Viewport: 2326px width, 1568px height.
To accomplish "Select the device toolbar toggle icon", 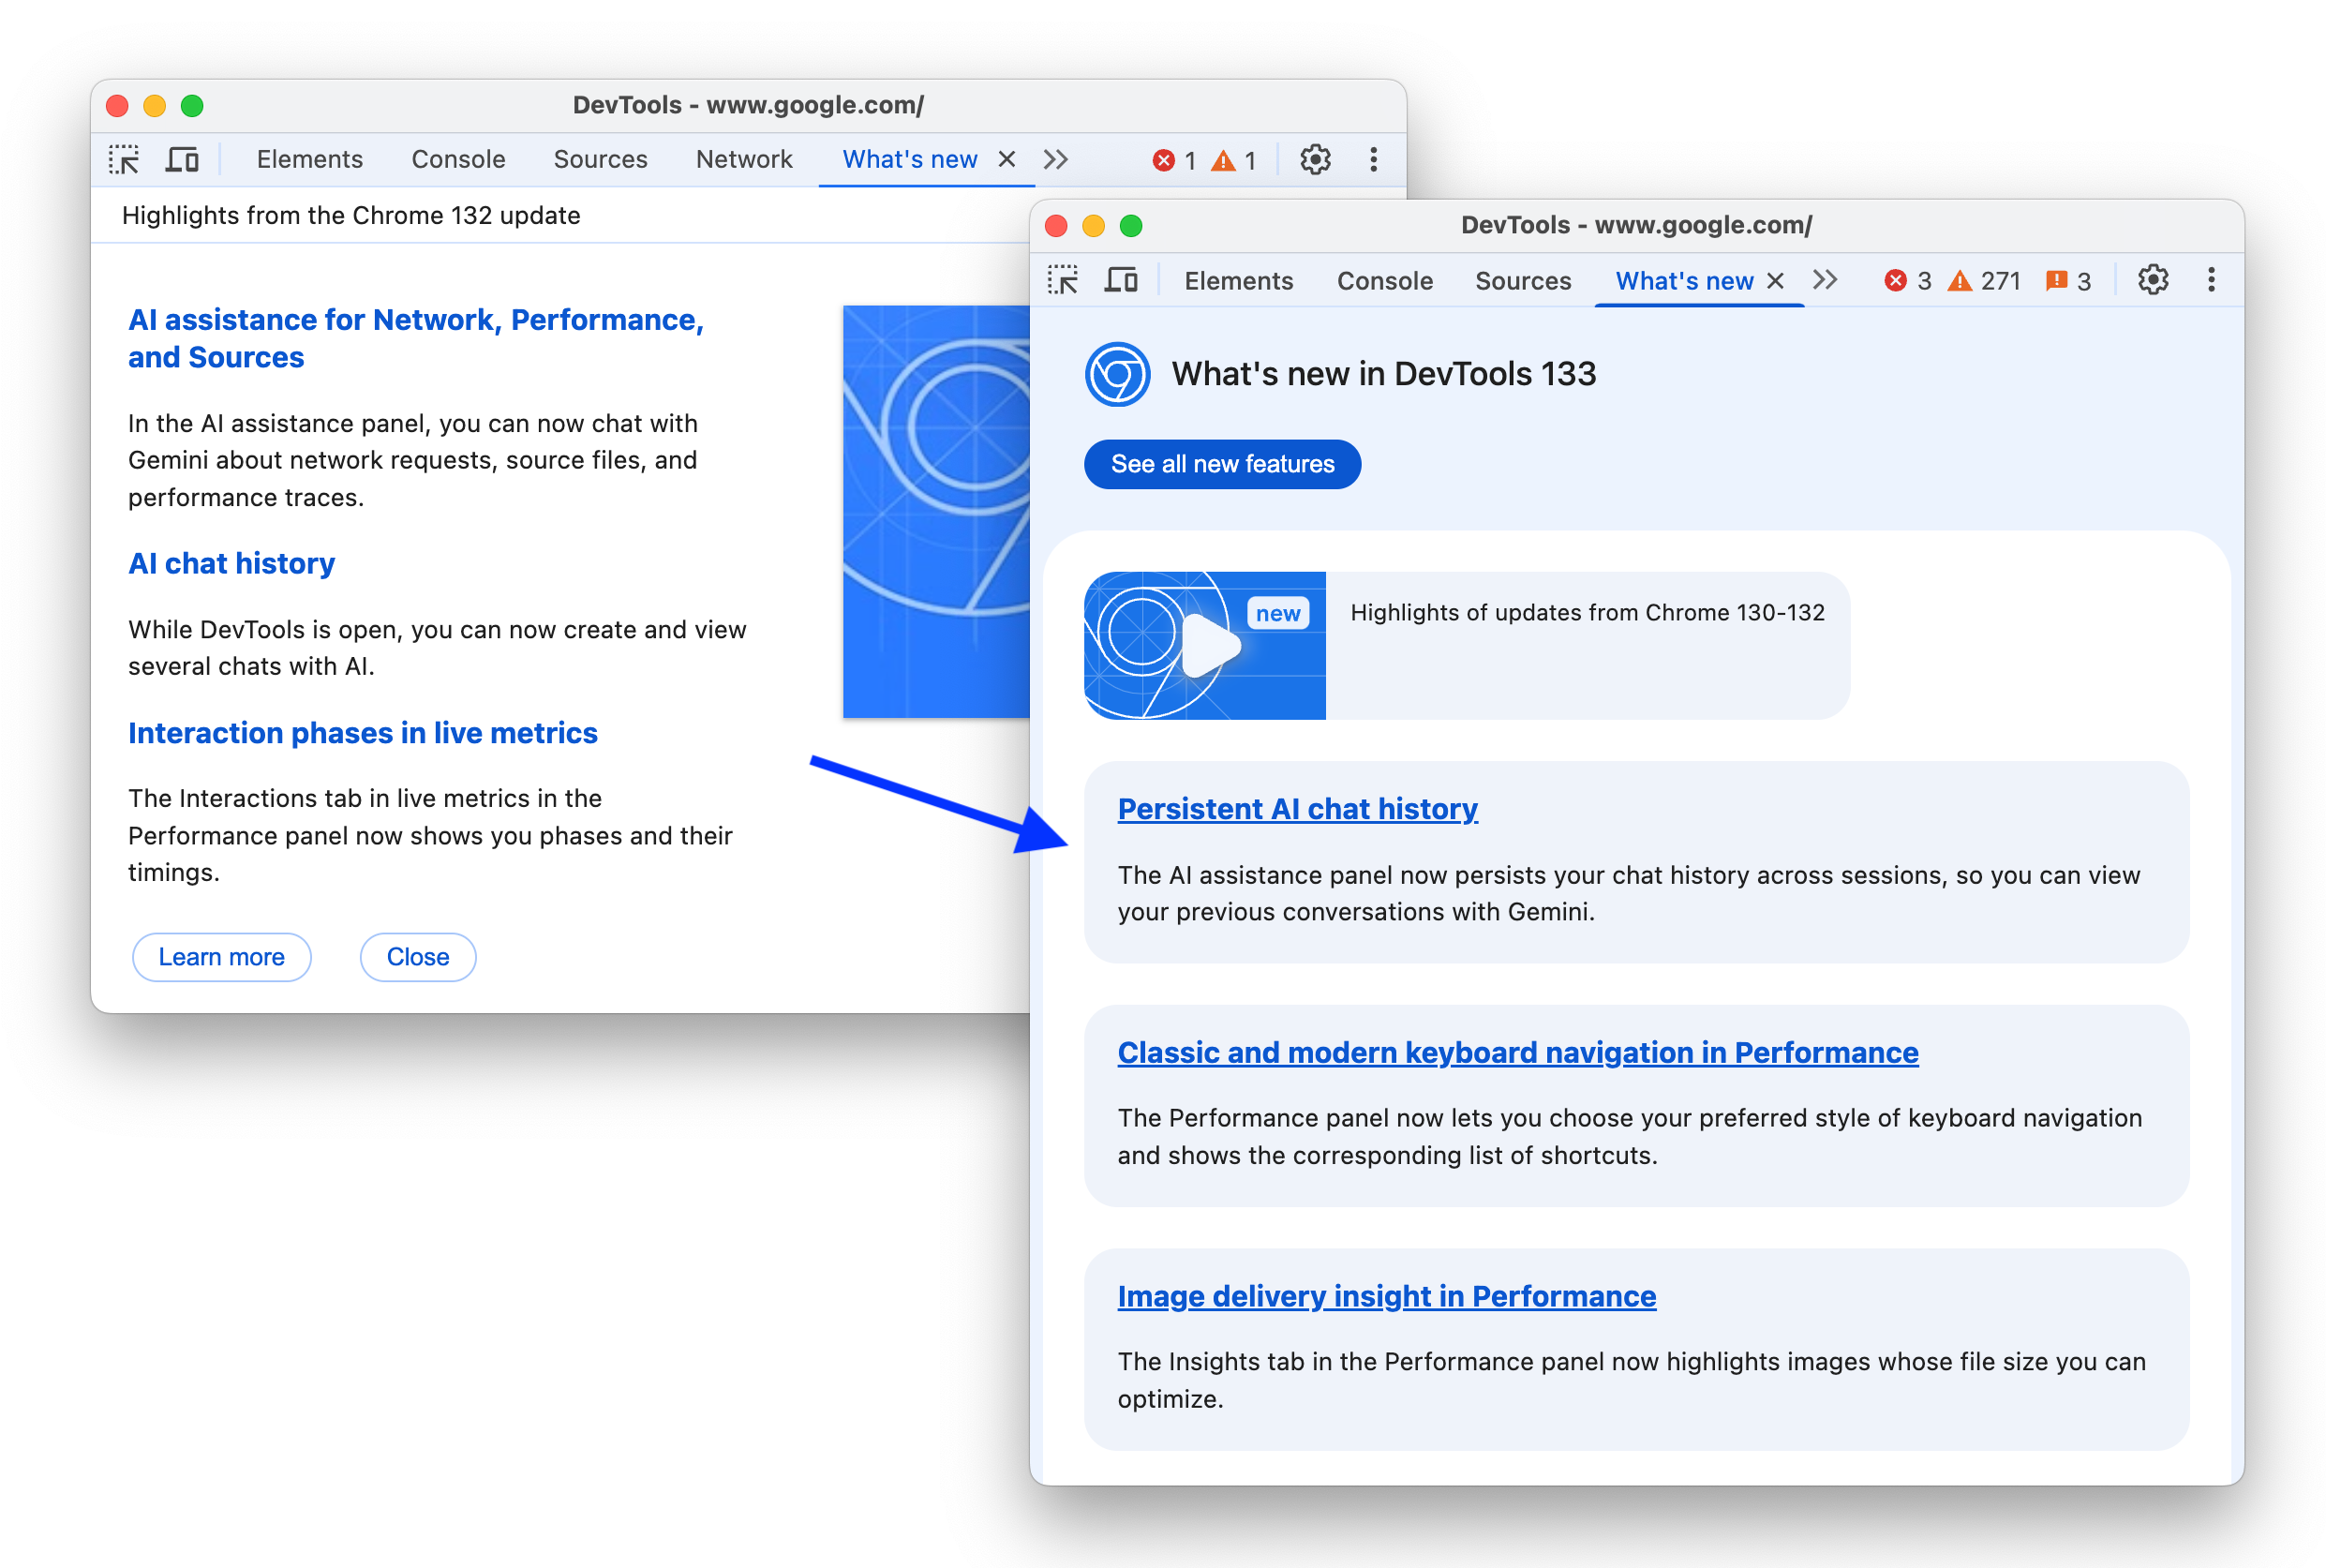I will tap(184, 159).
